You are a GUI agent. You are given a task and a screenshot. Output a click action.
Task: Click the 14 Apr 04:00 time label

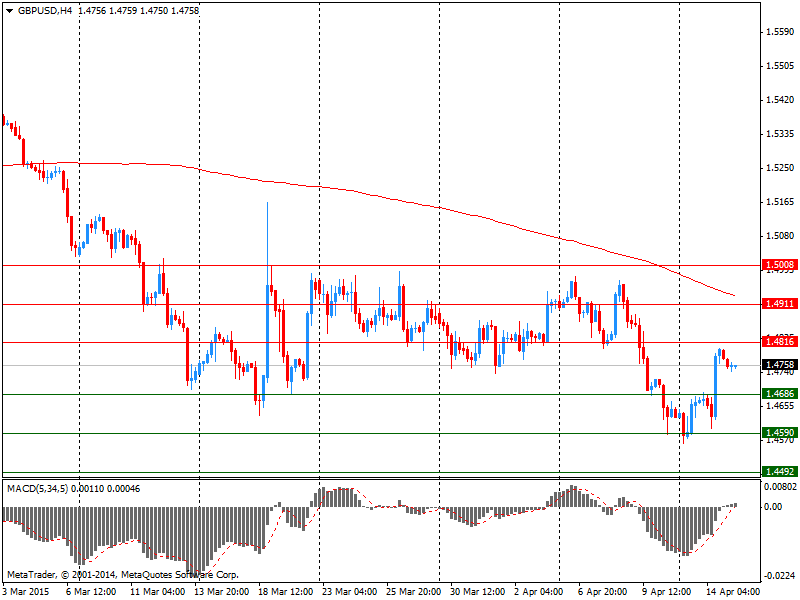[x=733, y=592]
